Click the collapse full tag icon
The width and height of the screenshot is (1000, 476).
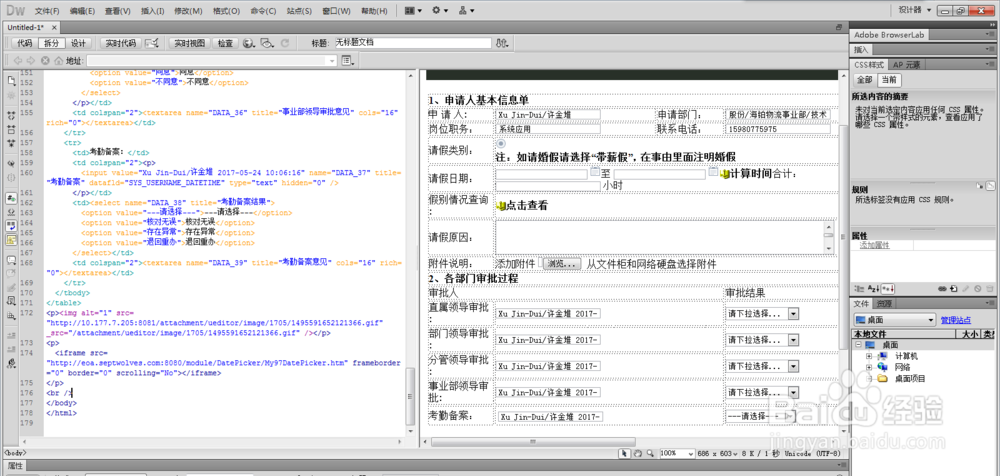[x=11, y=116]
